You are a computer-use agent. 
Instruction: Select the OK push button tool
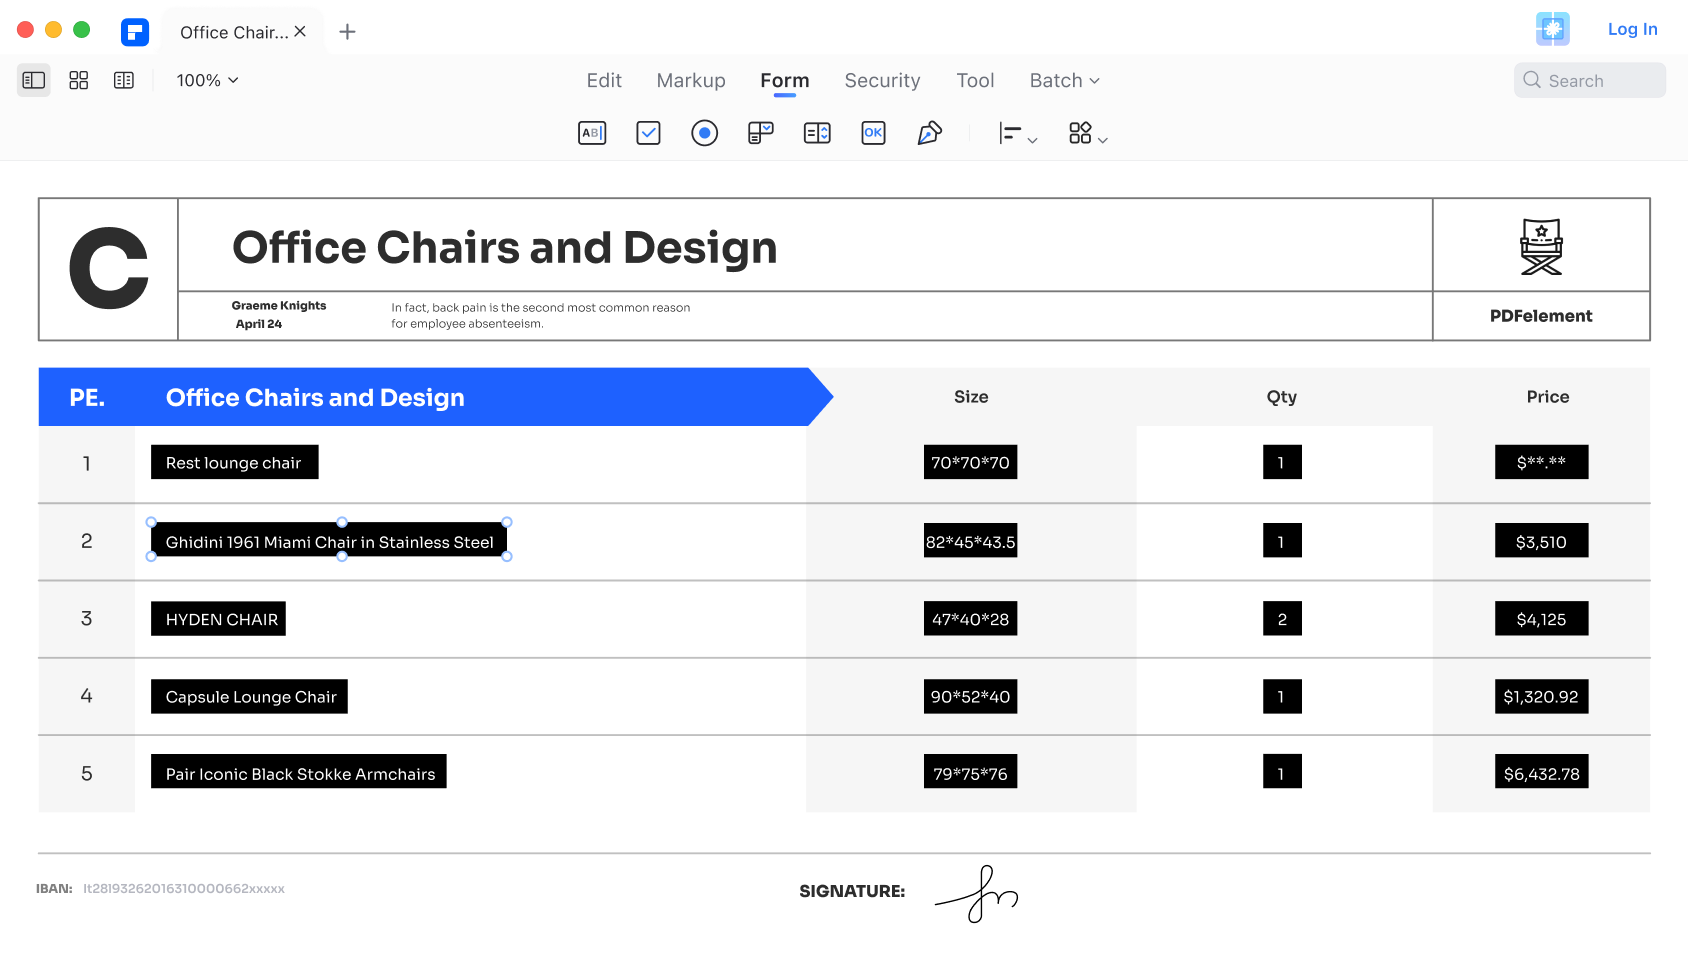click(873, 133)
